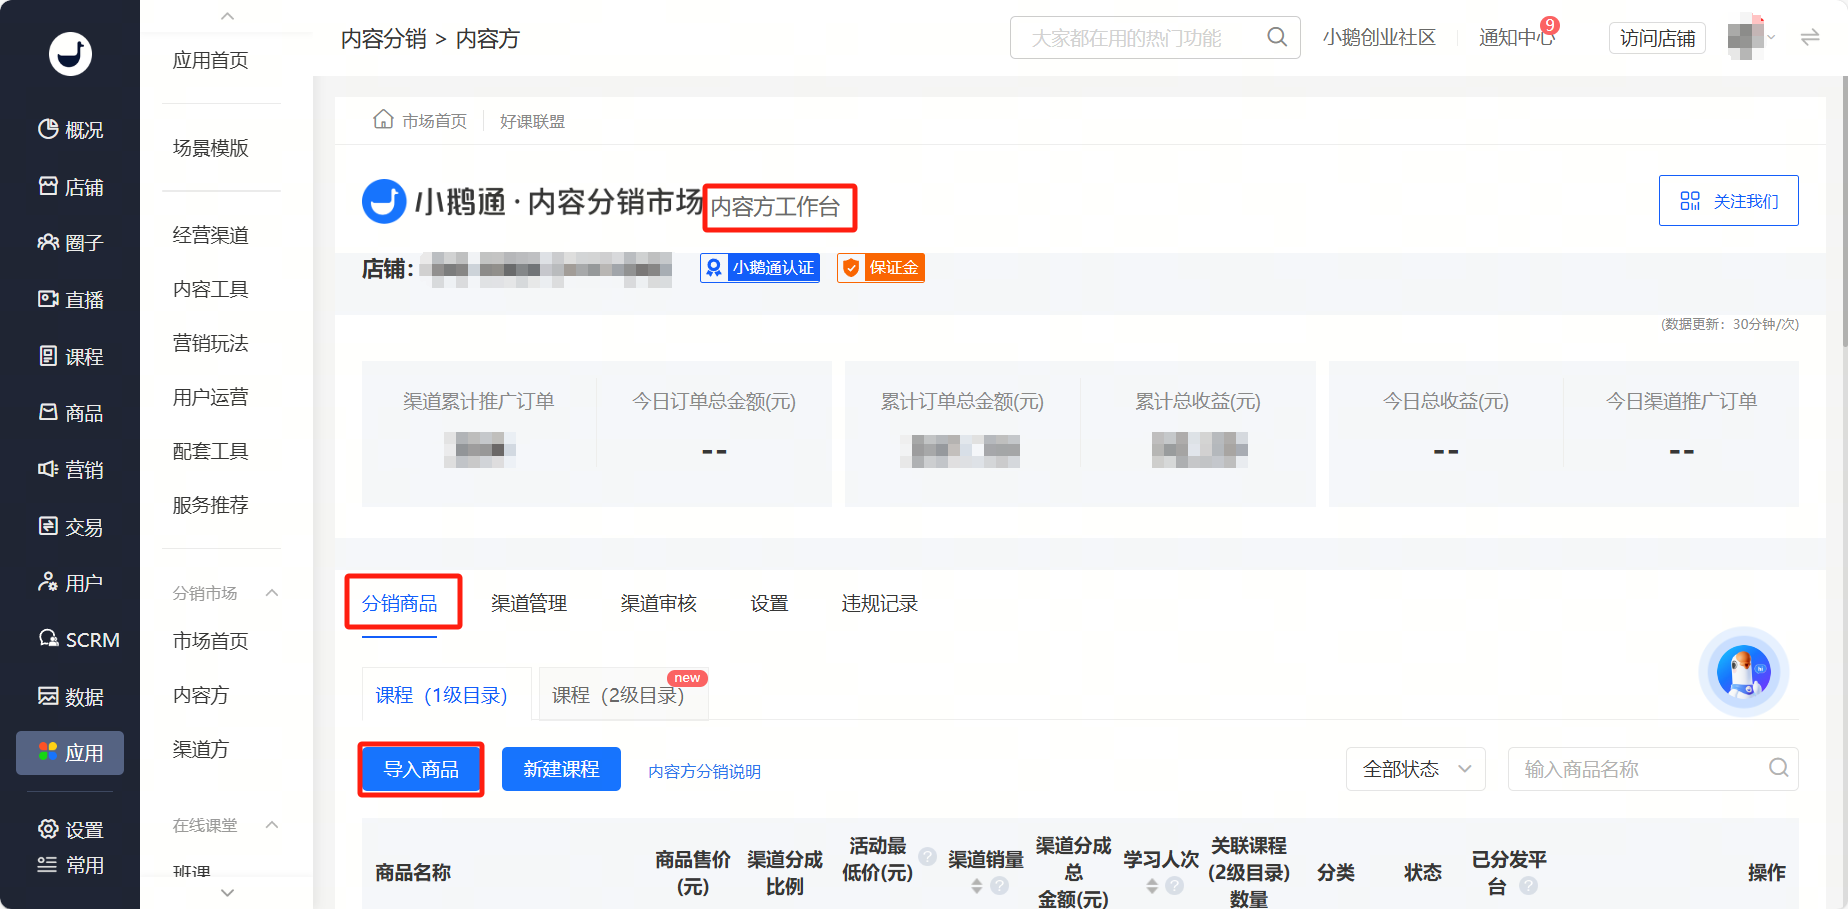Click the 导入商品 button

point(421,769)
